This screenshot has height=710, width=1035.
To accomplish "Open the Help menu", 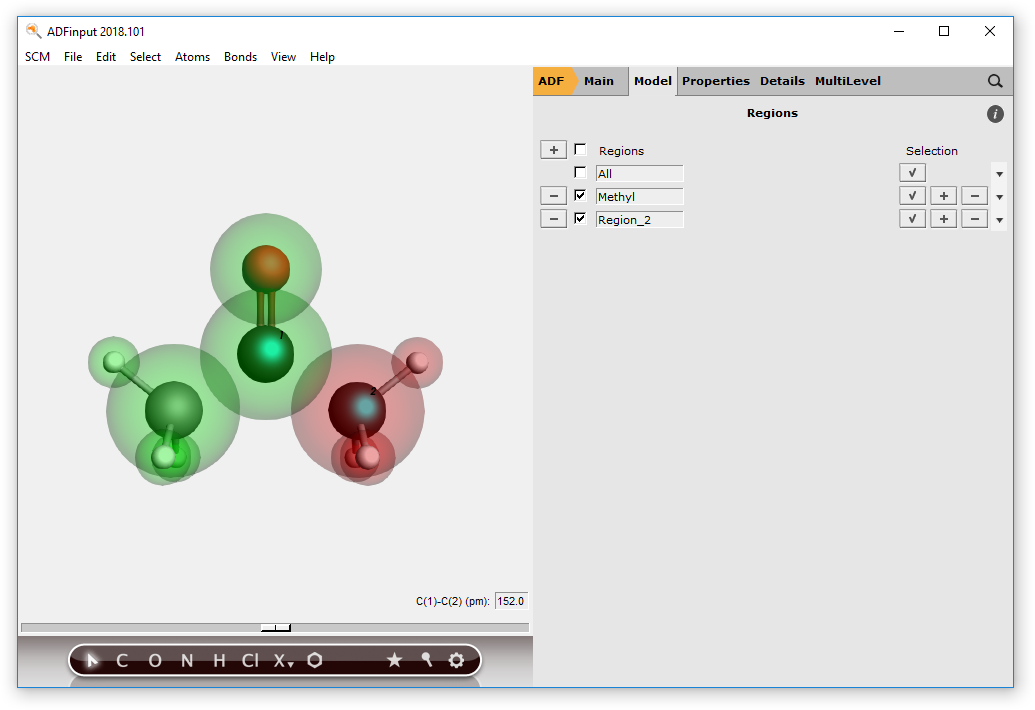I will click(x=322, y=57).
